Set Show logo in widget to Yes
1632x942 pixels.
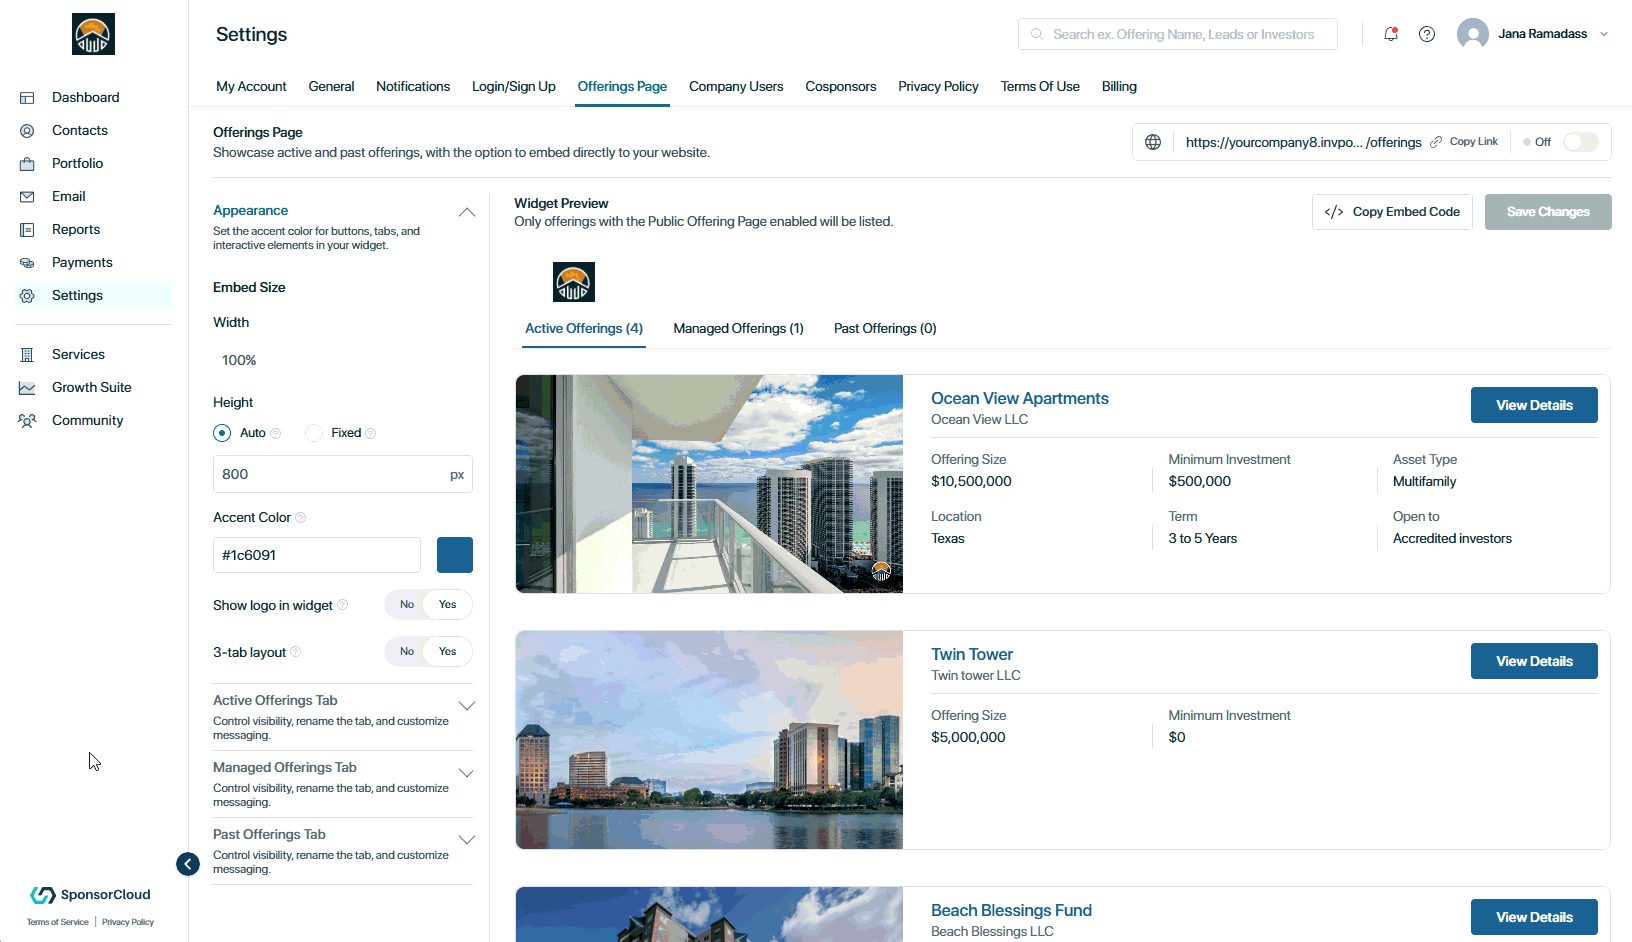point(448,605)
